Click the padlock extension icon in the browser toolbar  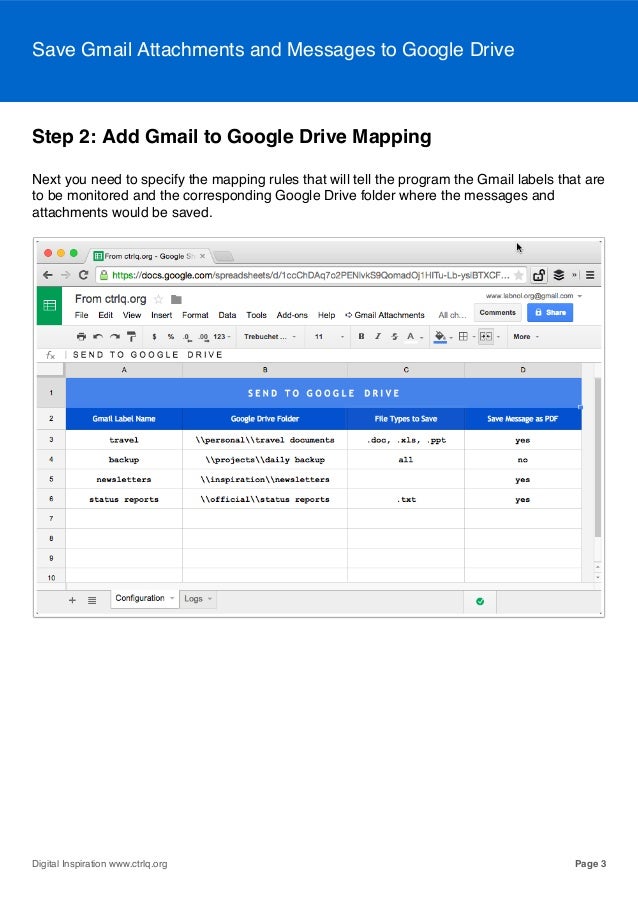539,275
